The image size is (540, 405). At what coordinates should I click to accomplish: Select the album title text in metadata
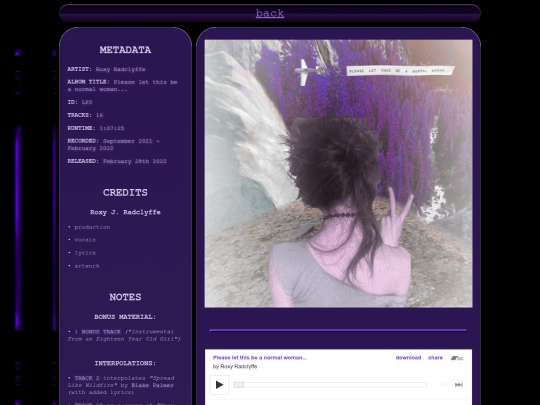click(x=122, y=86)
